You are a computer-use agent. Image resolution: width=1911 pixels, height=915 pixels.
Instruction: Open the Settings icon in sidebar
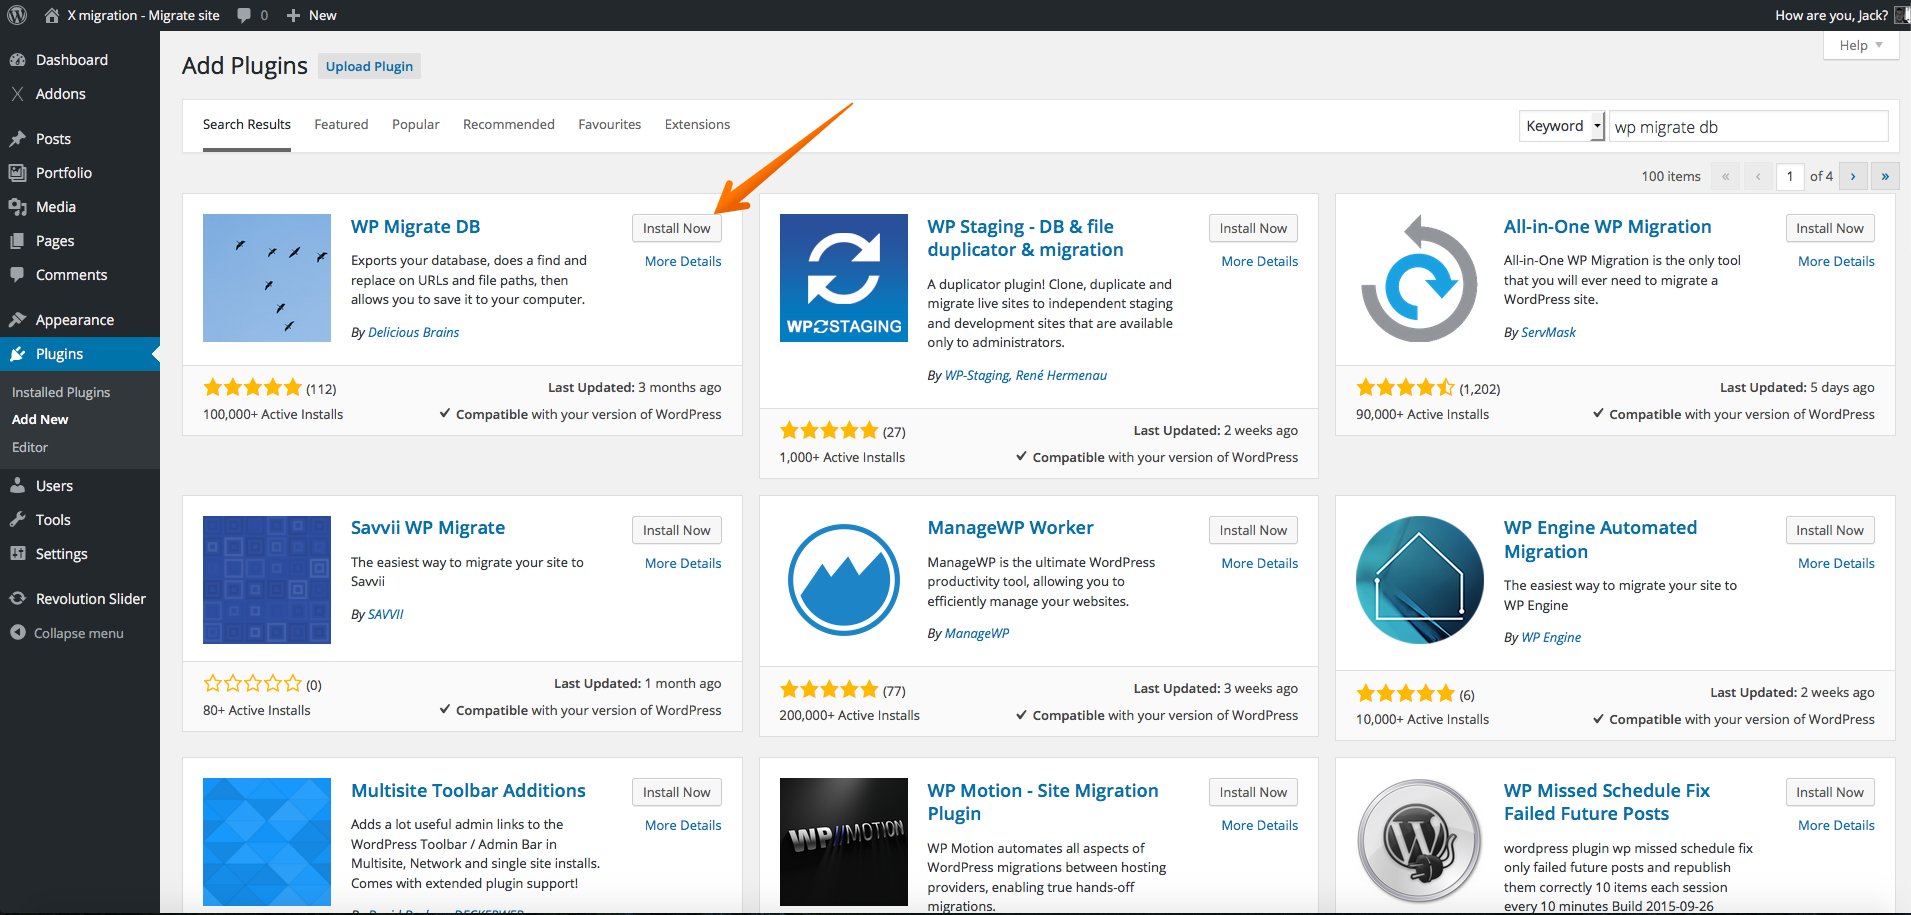click(17, 554)
